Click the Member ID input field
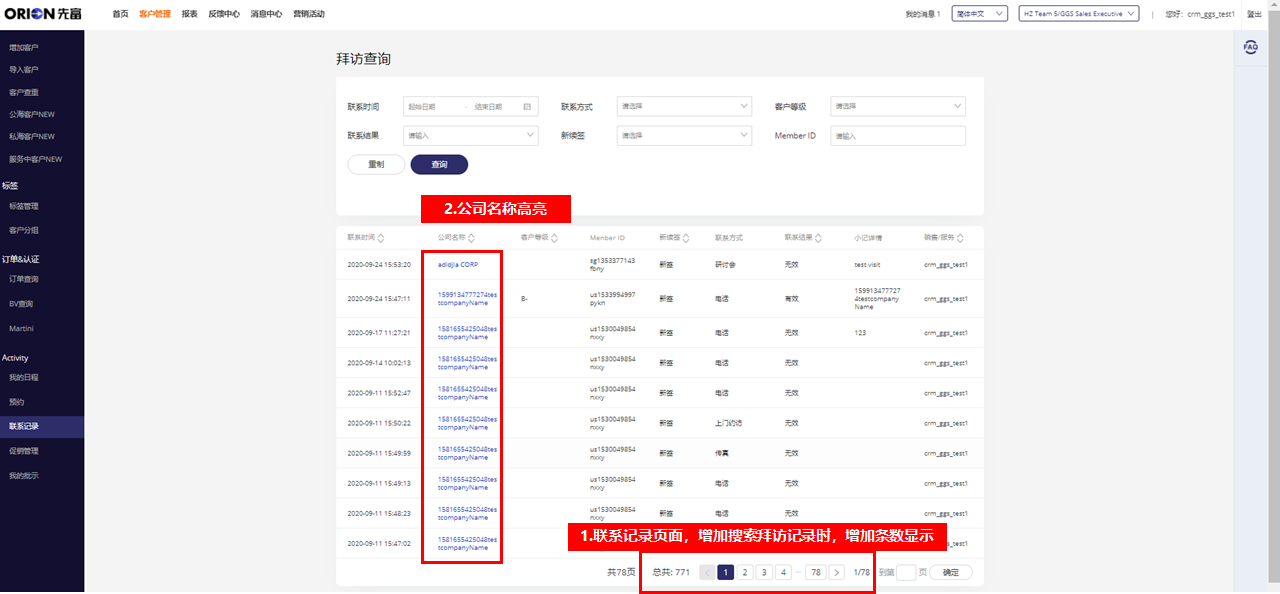Image resolution: width=1280 pixels, height=594 pixels. (898, 135)
